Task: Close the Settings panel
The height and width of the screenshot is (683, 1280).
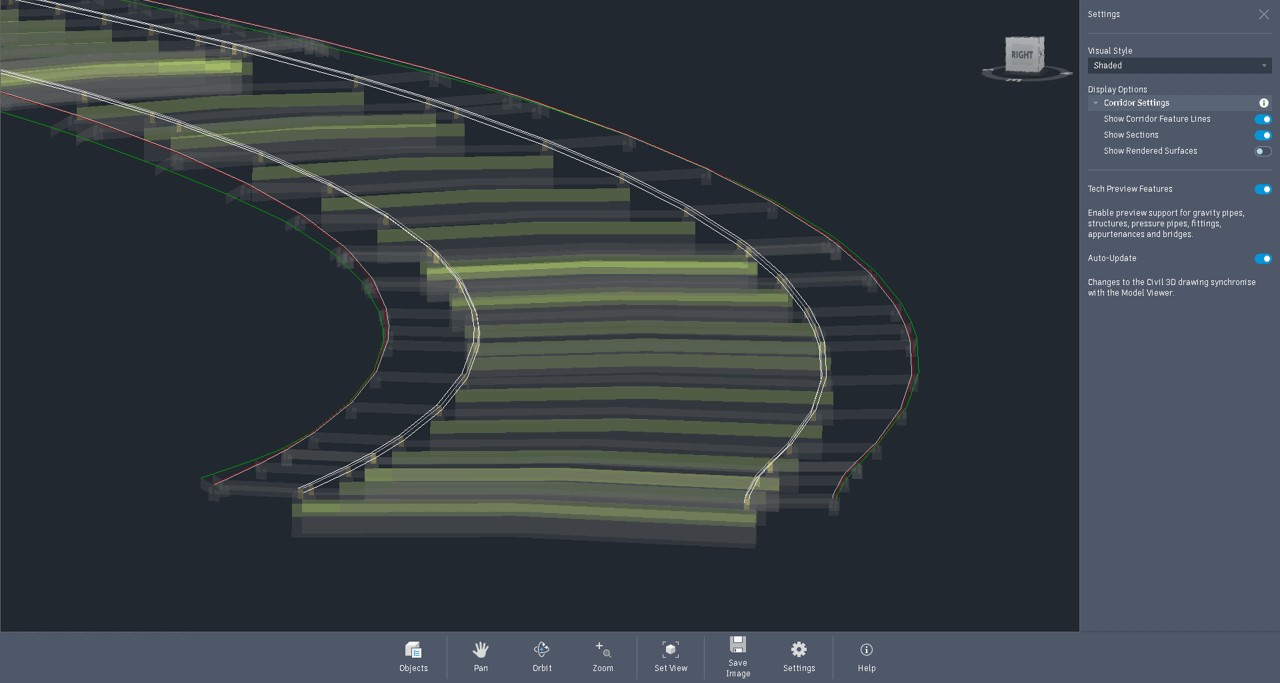Action: tap(1264, 14)
